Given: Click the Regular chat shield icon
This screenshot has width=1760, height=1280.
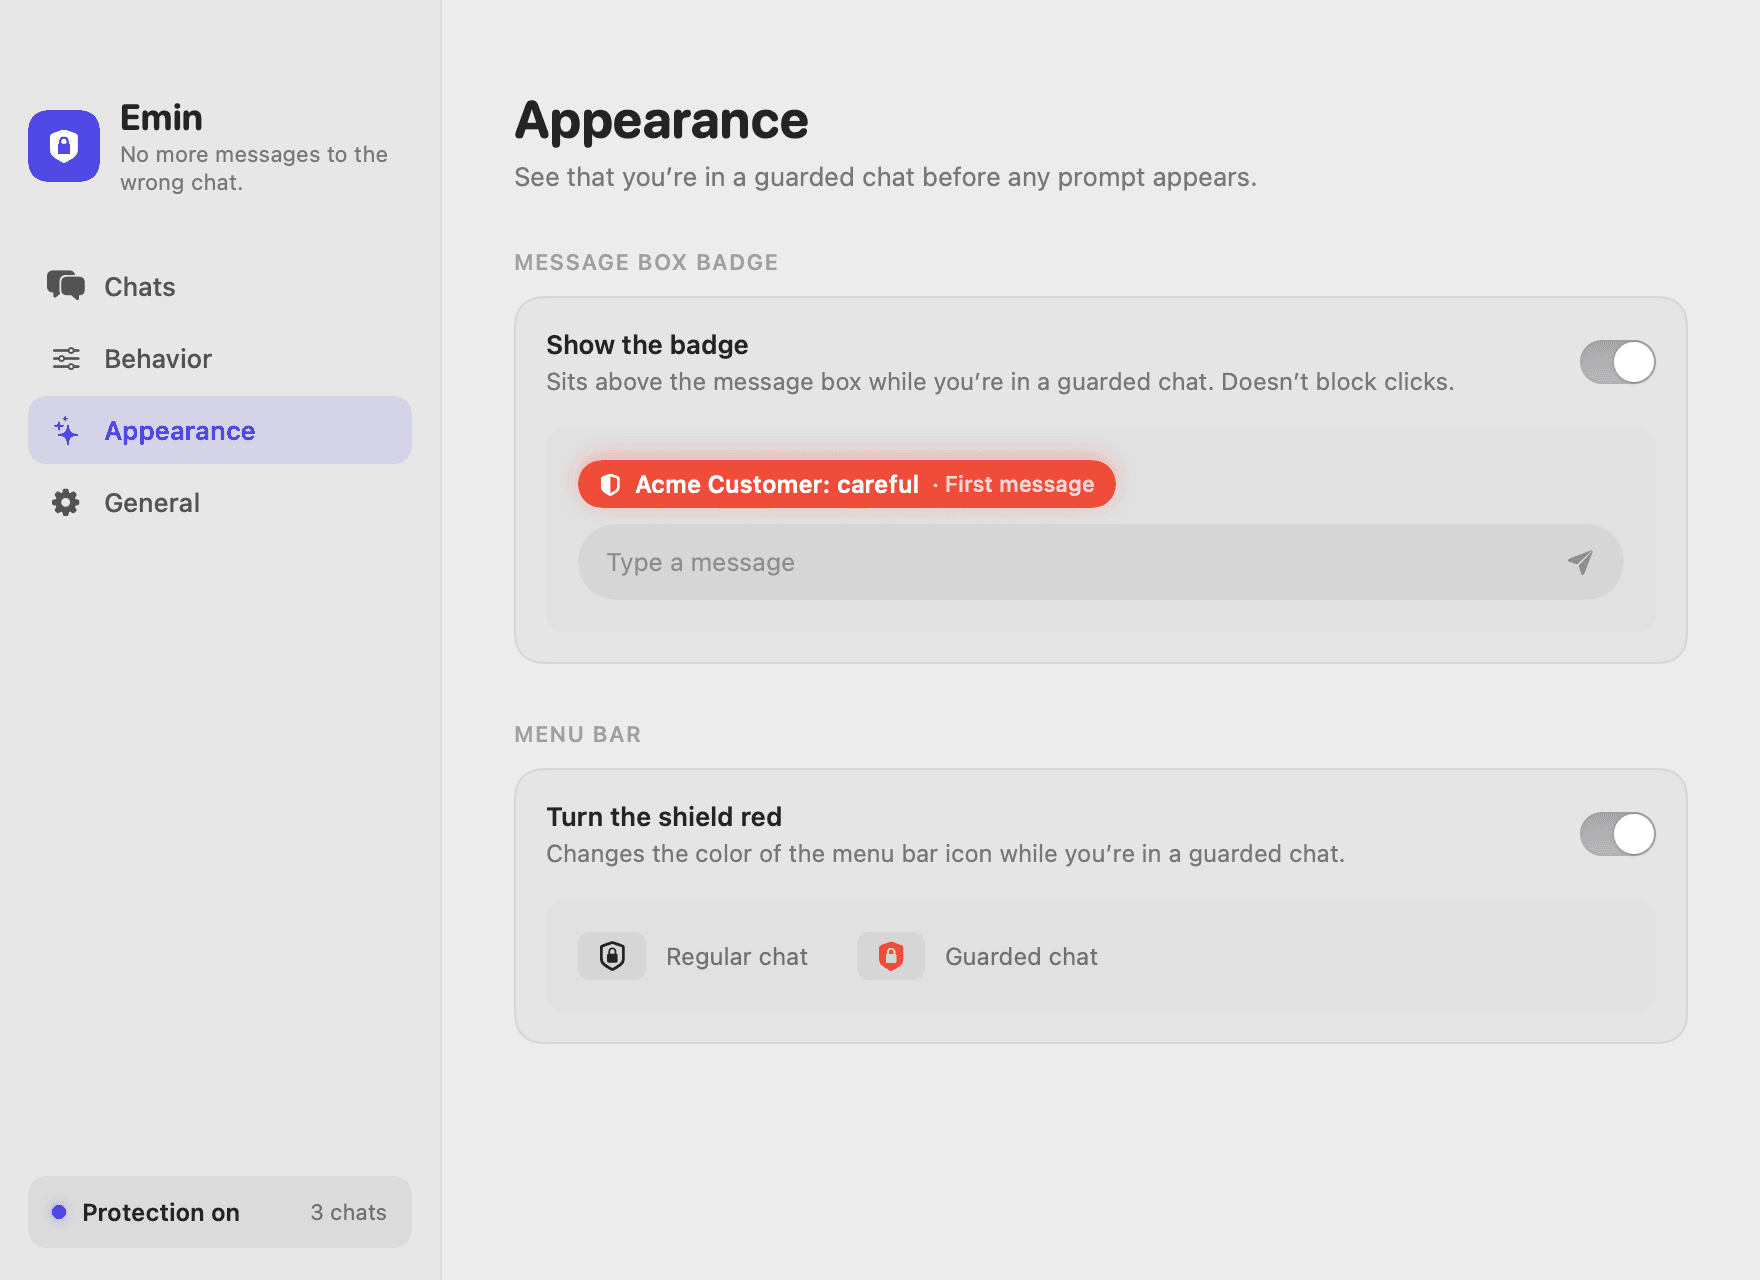Looking at the screenshot, I should (x=612, y=956).
